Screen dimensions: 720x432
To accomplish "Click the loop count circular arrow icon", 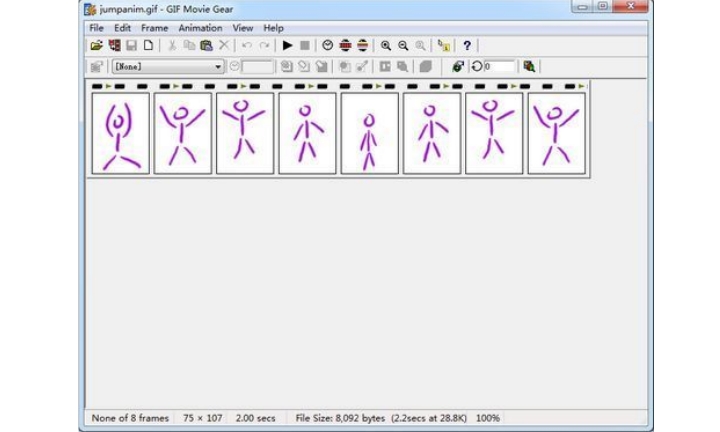I will point(477,67).
